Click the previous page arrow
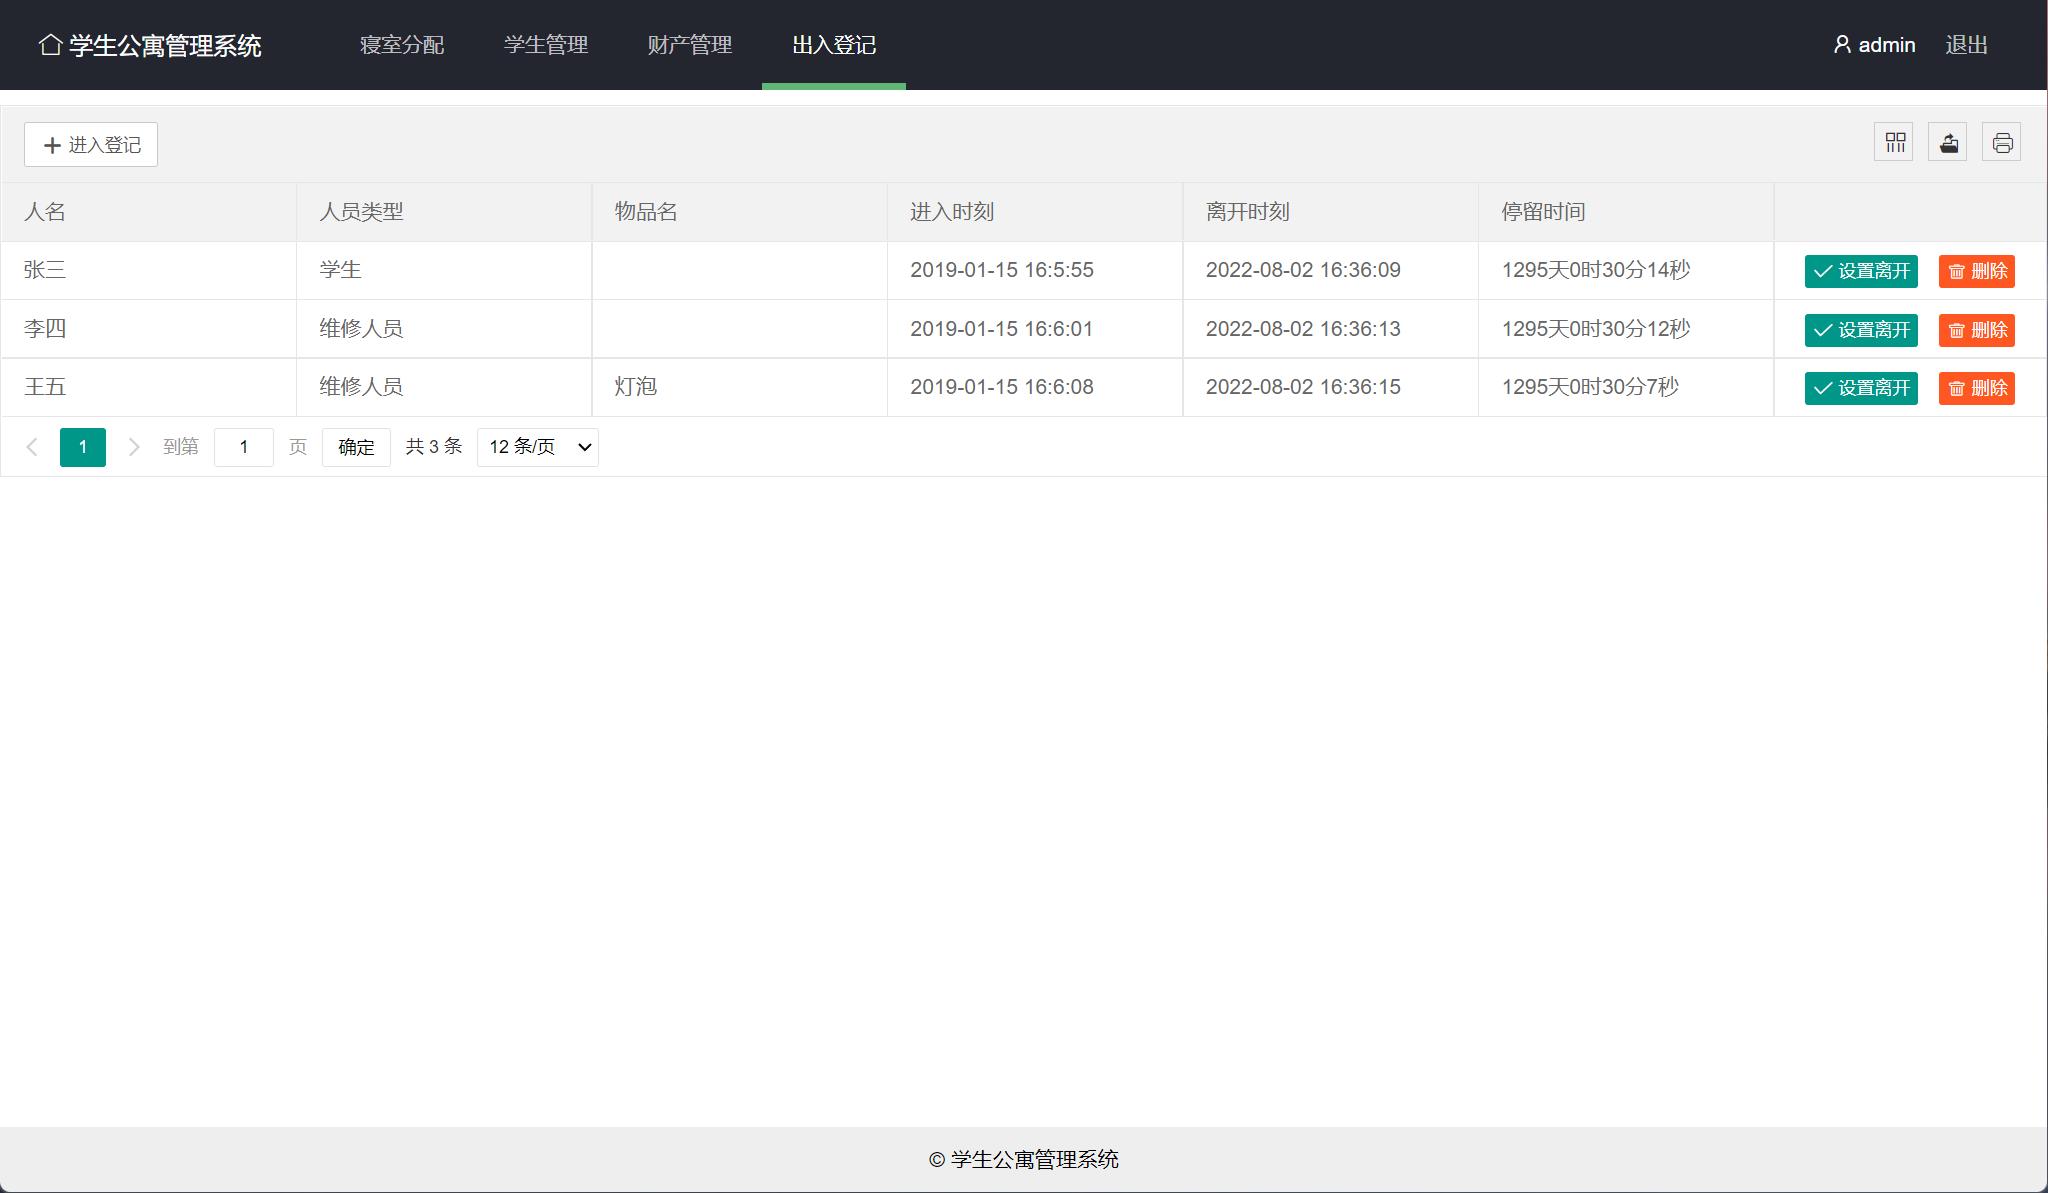Viewport: 2048px width, 1193px height. coord(32,447)
